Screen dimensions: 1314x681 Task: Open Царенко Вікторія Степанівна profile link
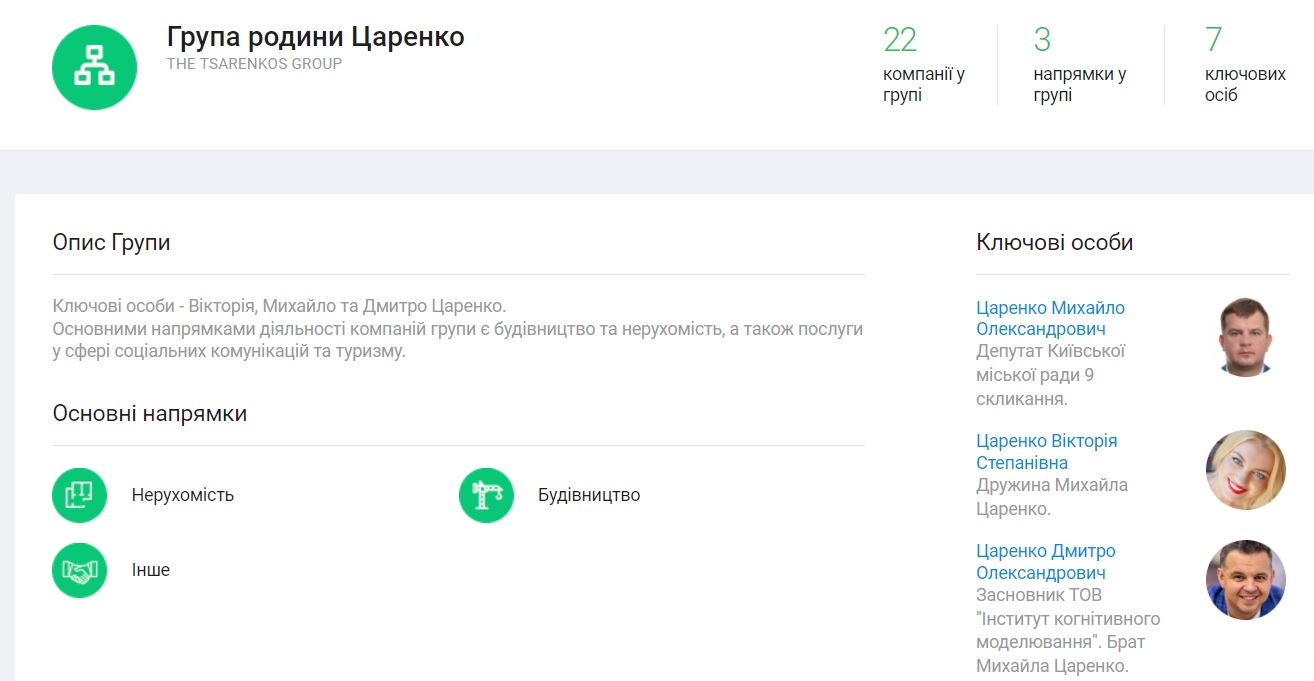tap(1046, 452)
